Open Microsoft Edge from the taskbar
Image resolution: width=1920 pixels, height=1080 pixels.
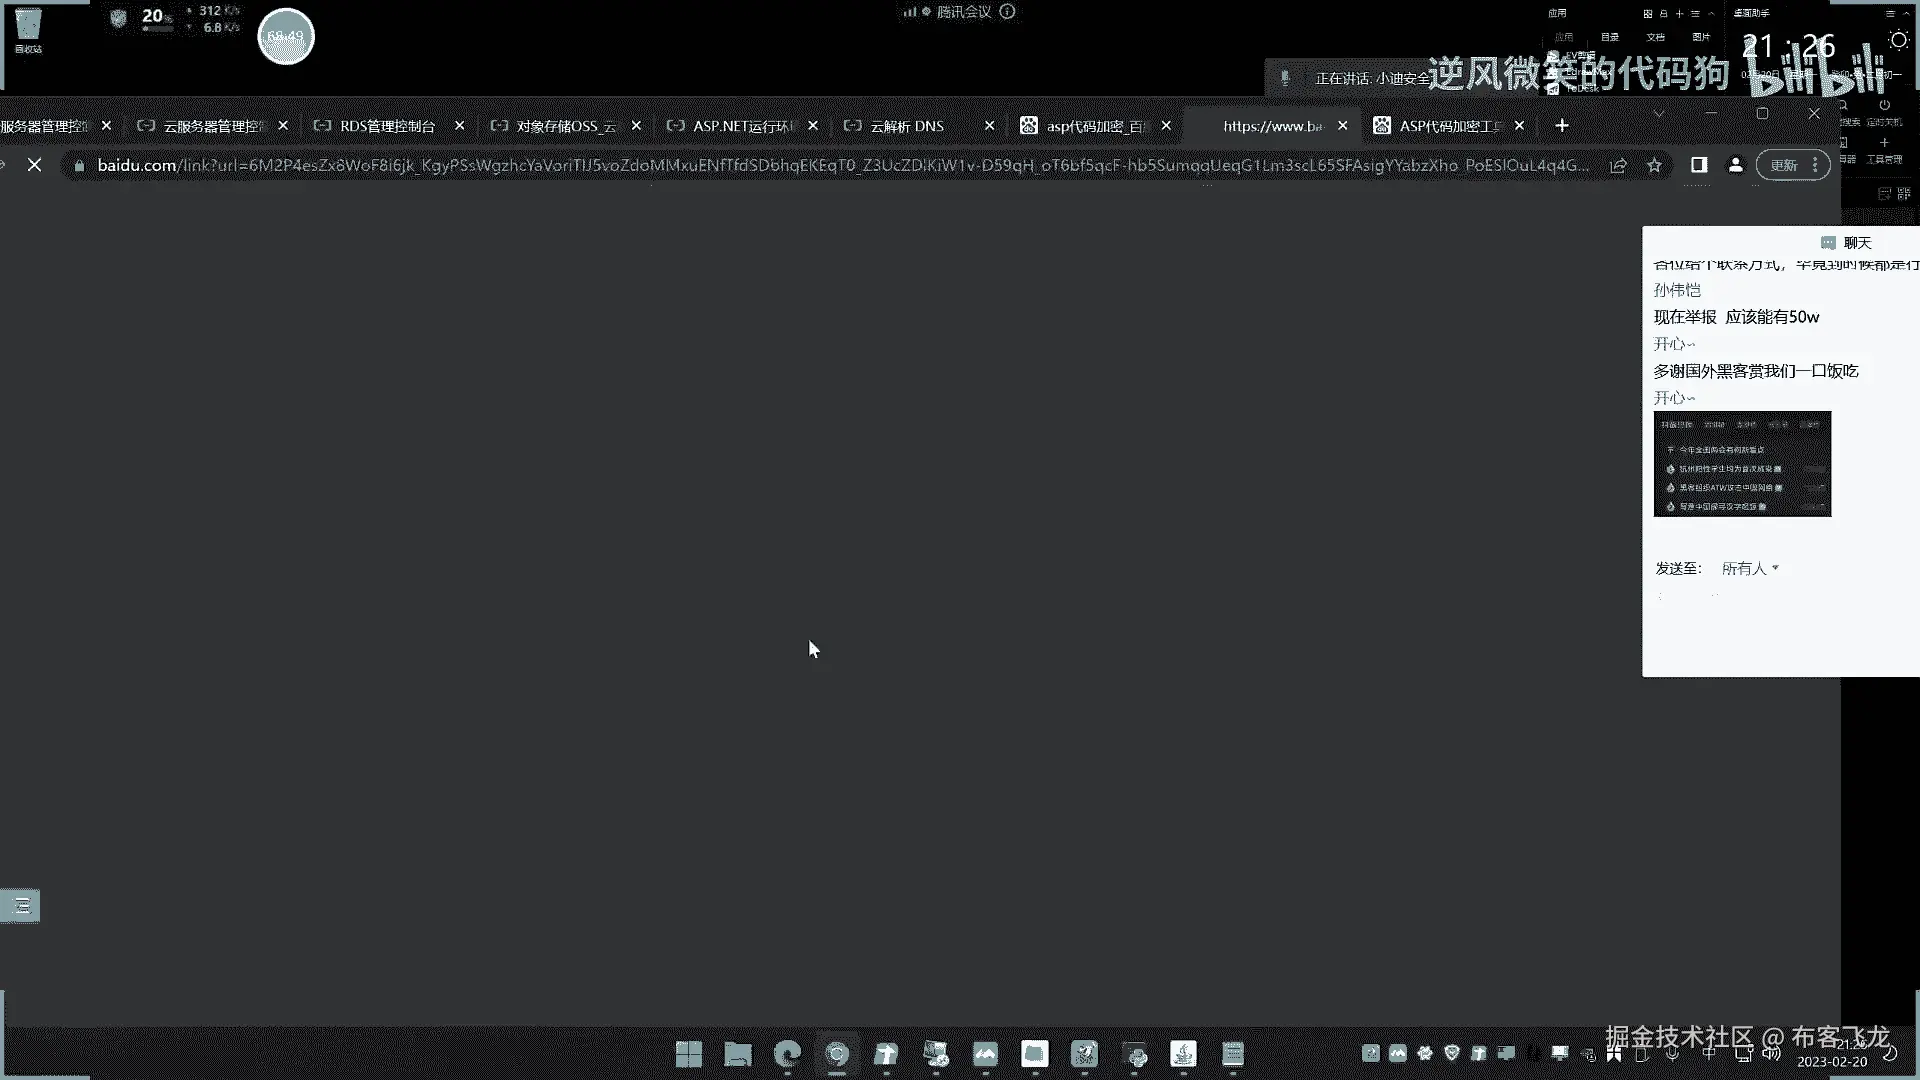click(x=787, y=1054)
